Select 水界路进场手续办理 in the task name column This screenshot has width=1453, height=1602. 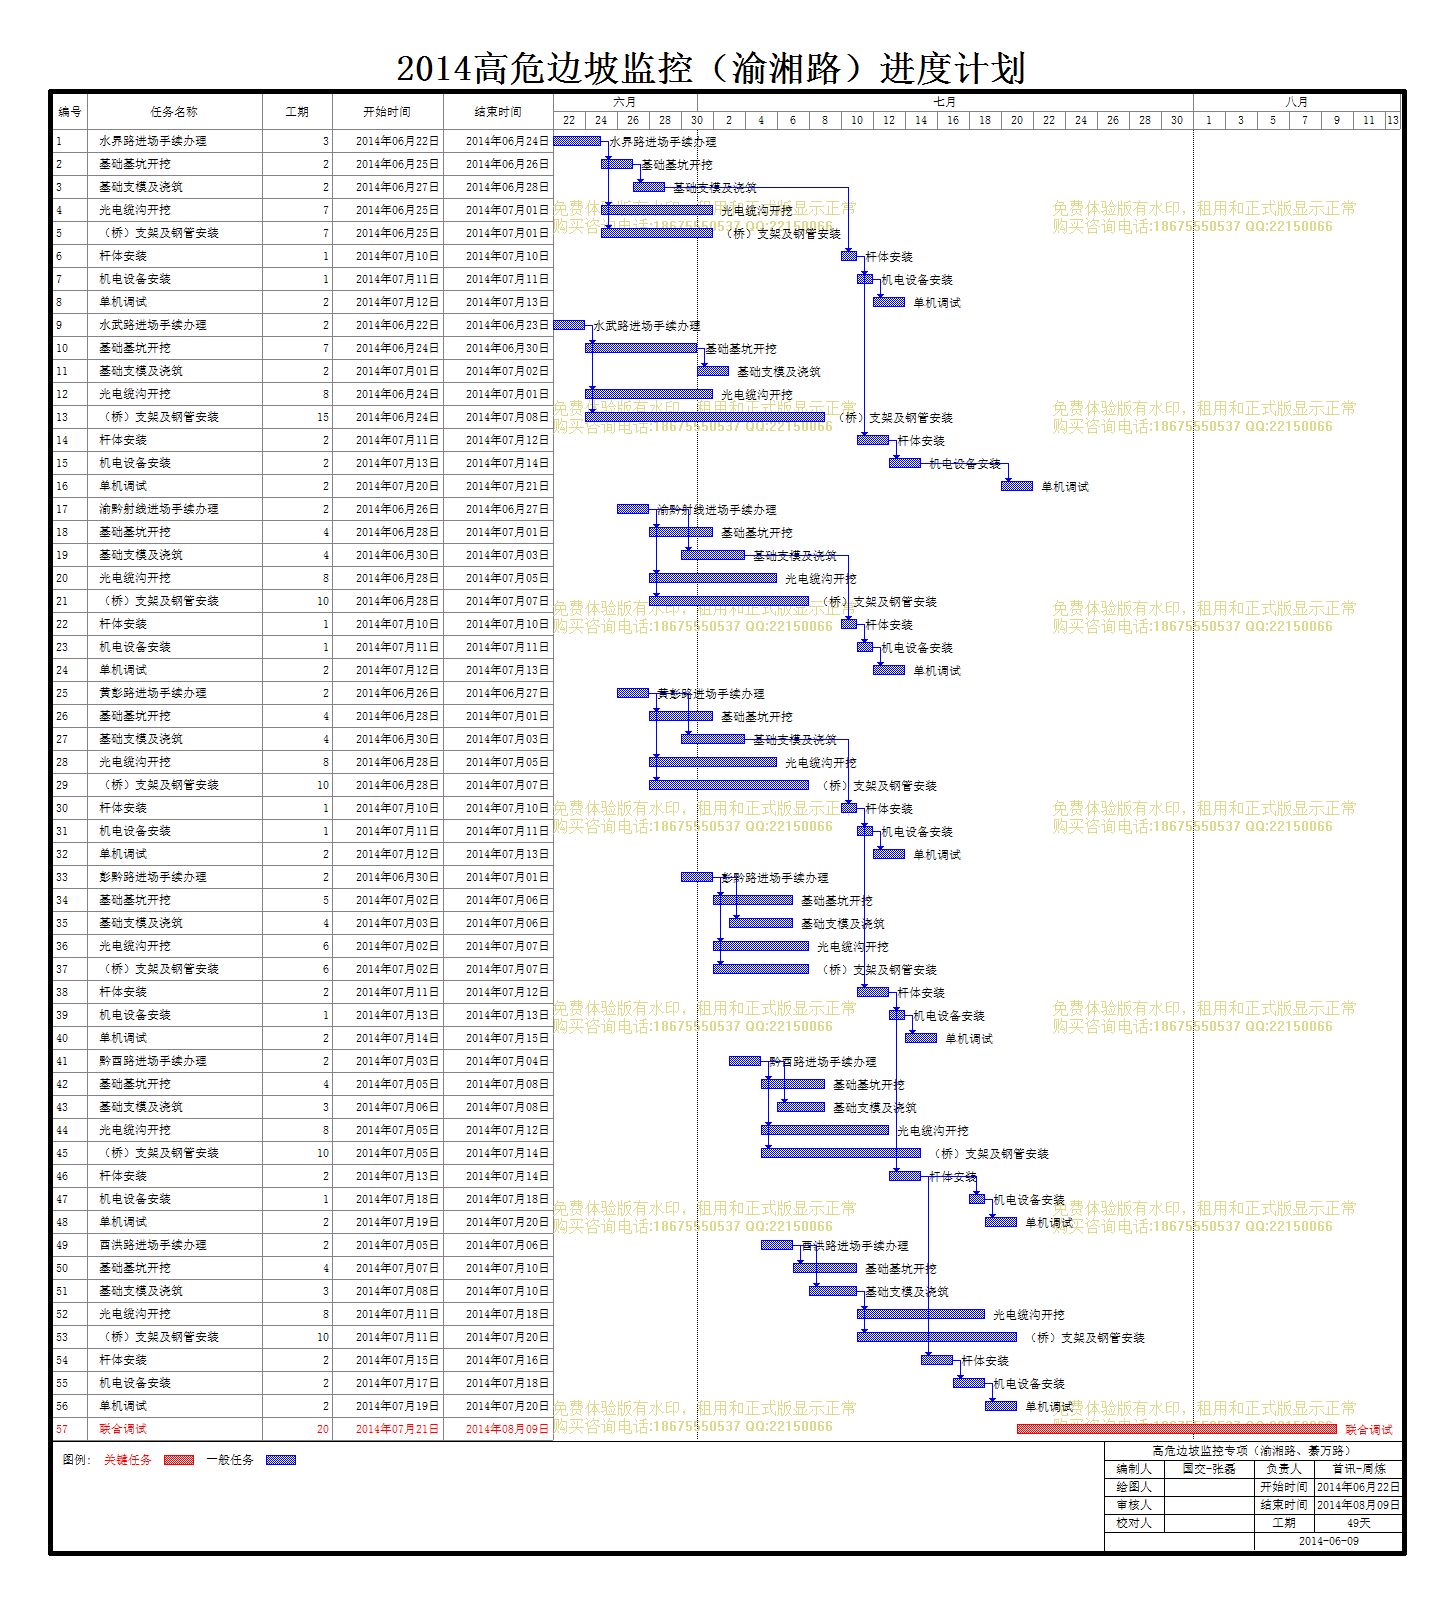153,141
